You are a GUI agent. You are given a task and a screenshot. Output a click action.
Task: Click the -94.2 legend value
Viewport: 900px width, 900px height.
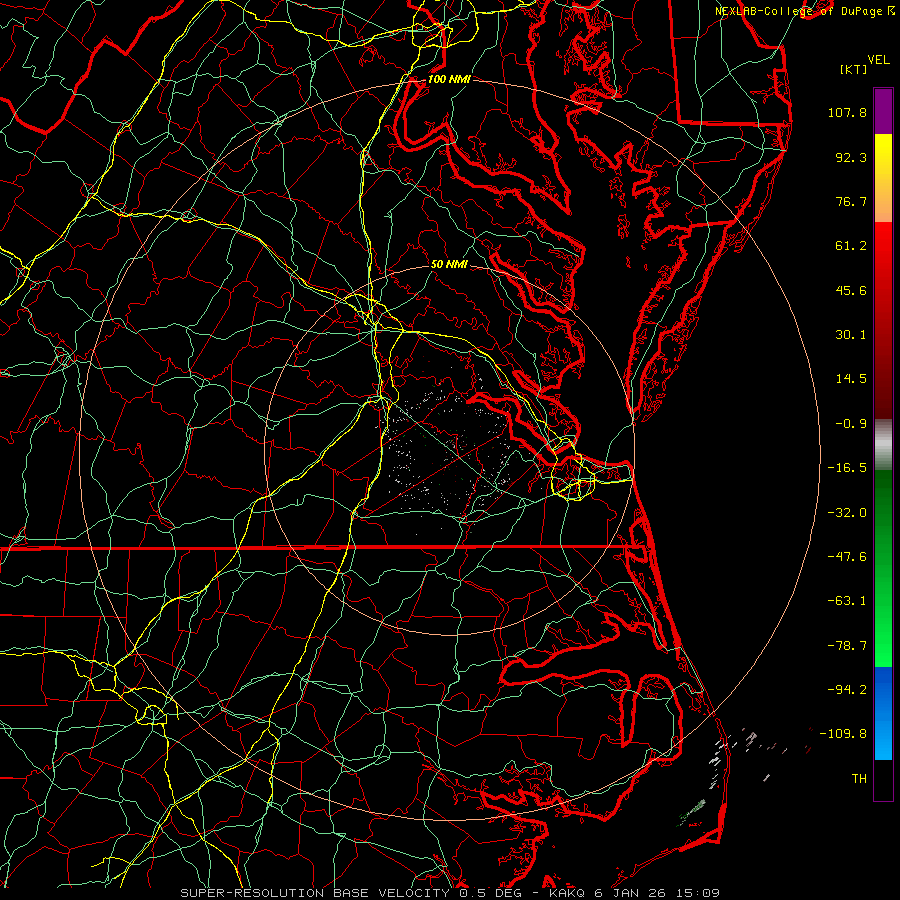(x=847, y=689)
